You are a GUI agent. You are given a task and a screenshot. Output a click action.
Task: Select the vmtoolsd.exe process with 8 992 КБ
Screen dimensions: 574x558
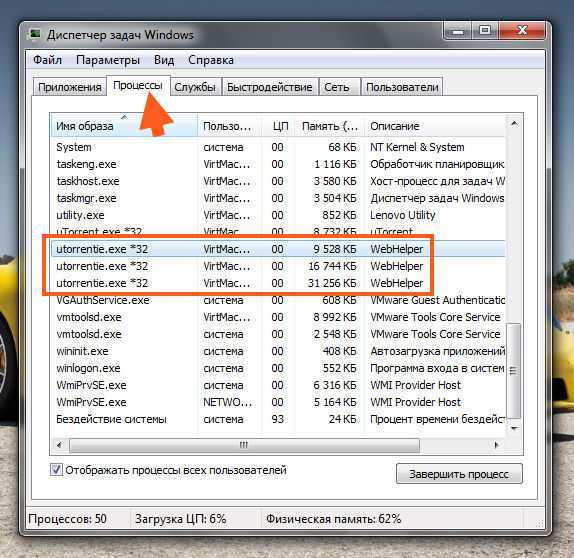click(278, 317)
